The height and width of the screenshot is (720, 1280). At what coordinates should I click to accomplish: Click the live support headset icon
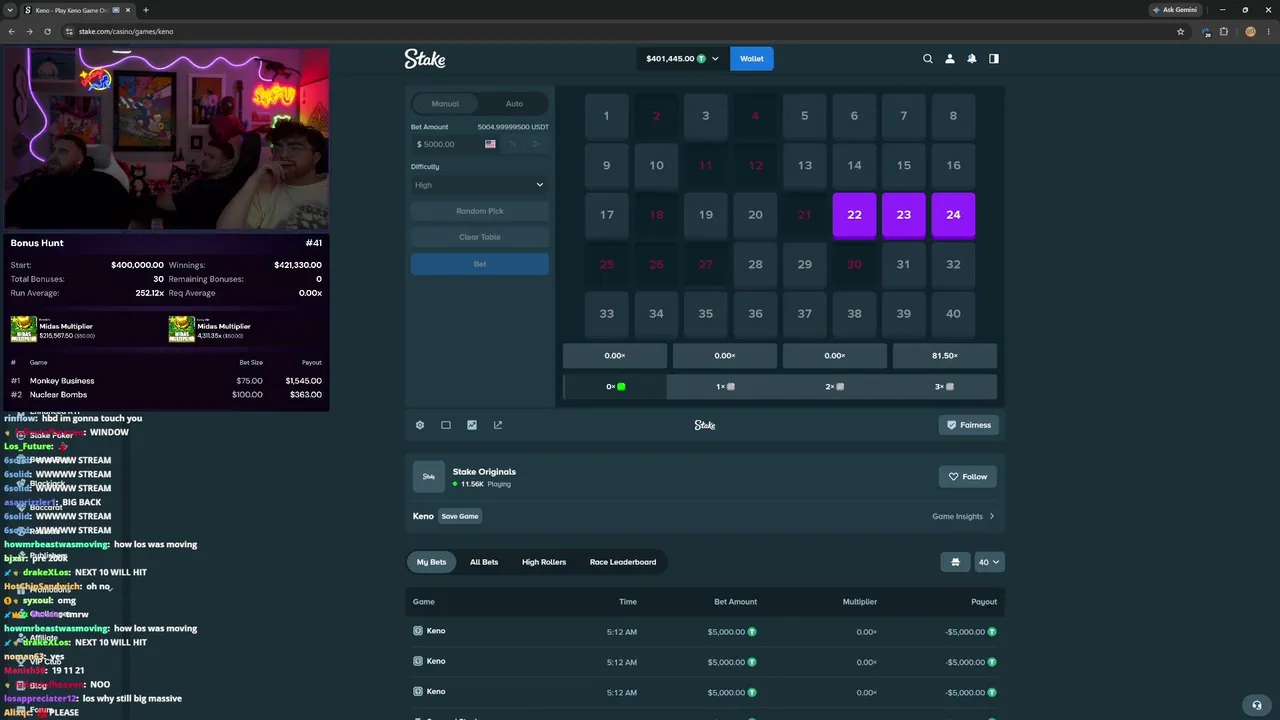tap(1257, 705)
